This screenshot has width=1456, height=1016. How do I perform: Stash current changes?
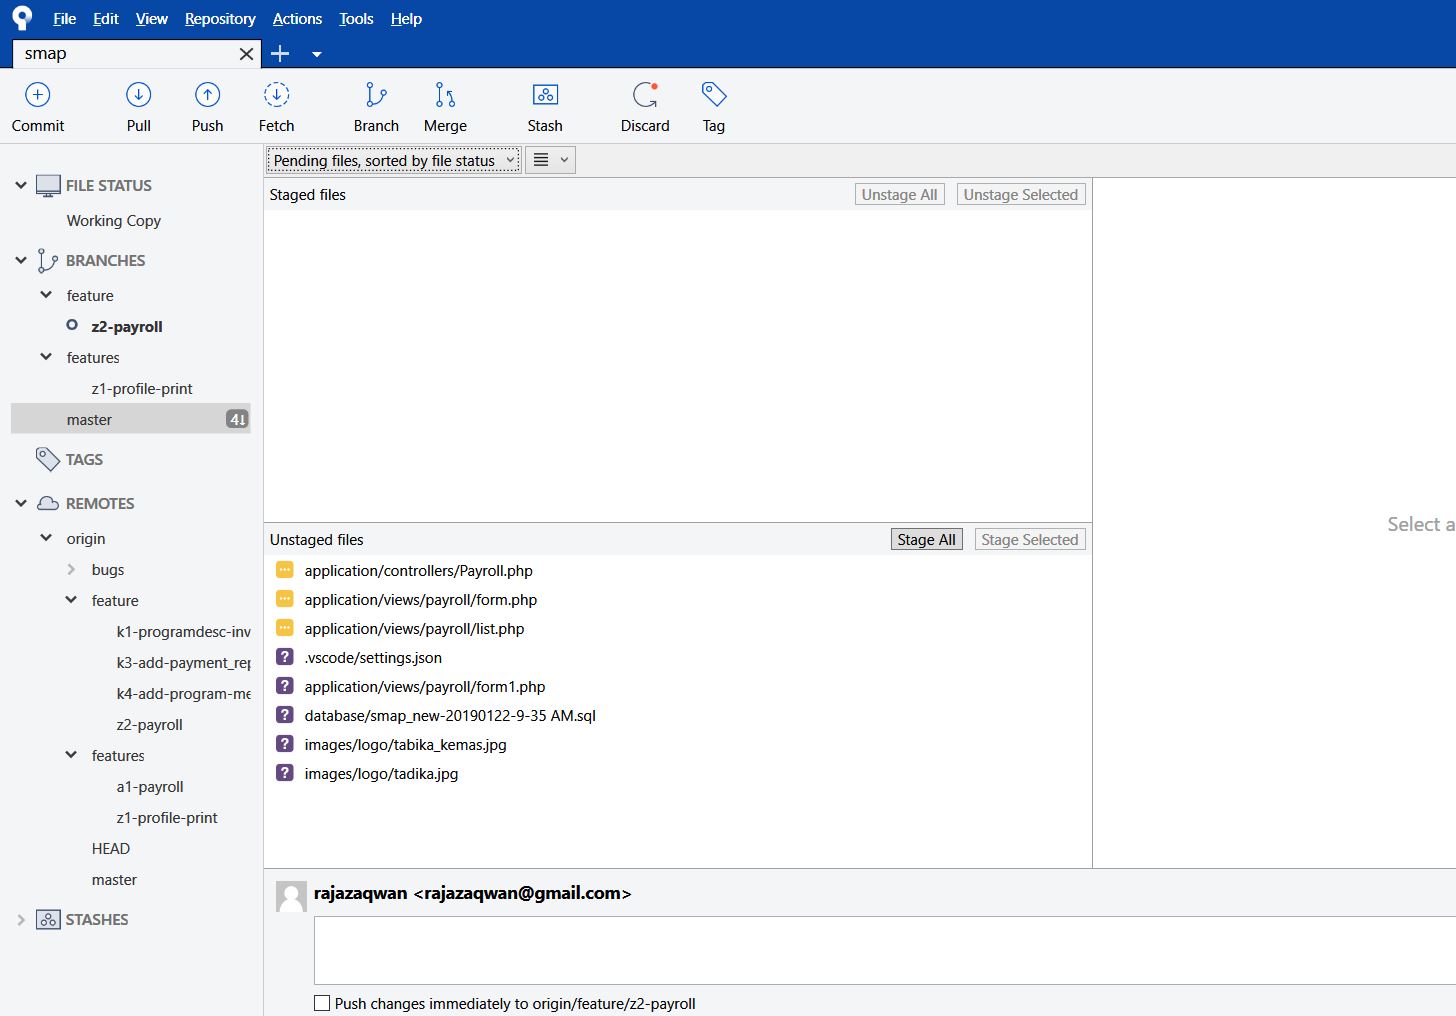tap(545, 105)
